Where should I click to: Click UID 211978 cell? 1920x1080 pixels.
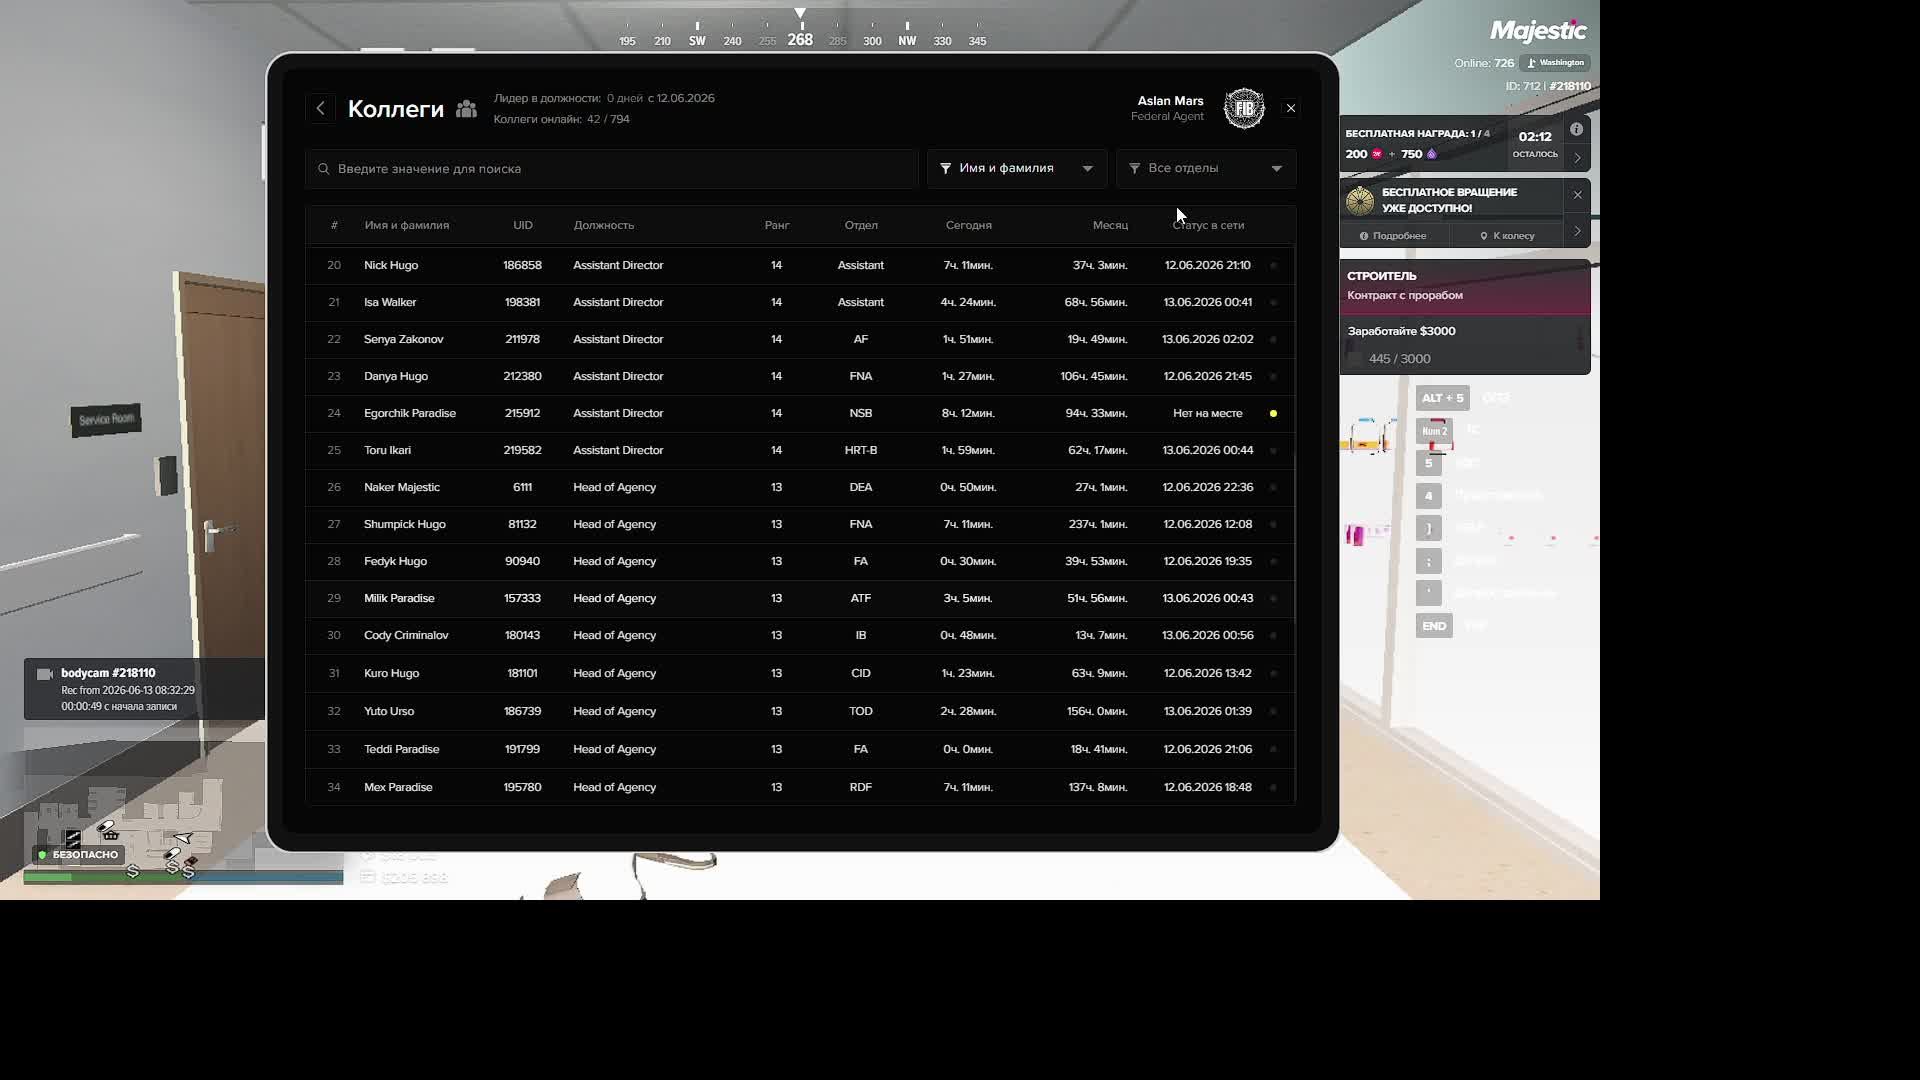click(x=522, y=339)
